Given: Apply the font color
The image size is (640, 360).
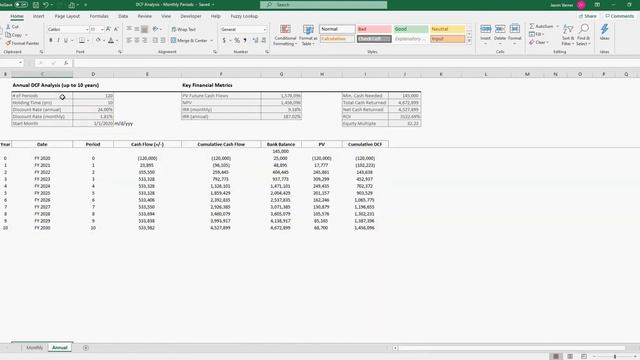Looking at the screenshot, I should coord(111,40).
